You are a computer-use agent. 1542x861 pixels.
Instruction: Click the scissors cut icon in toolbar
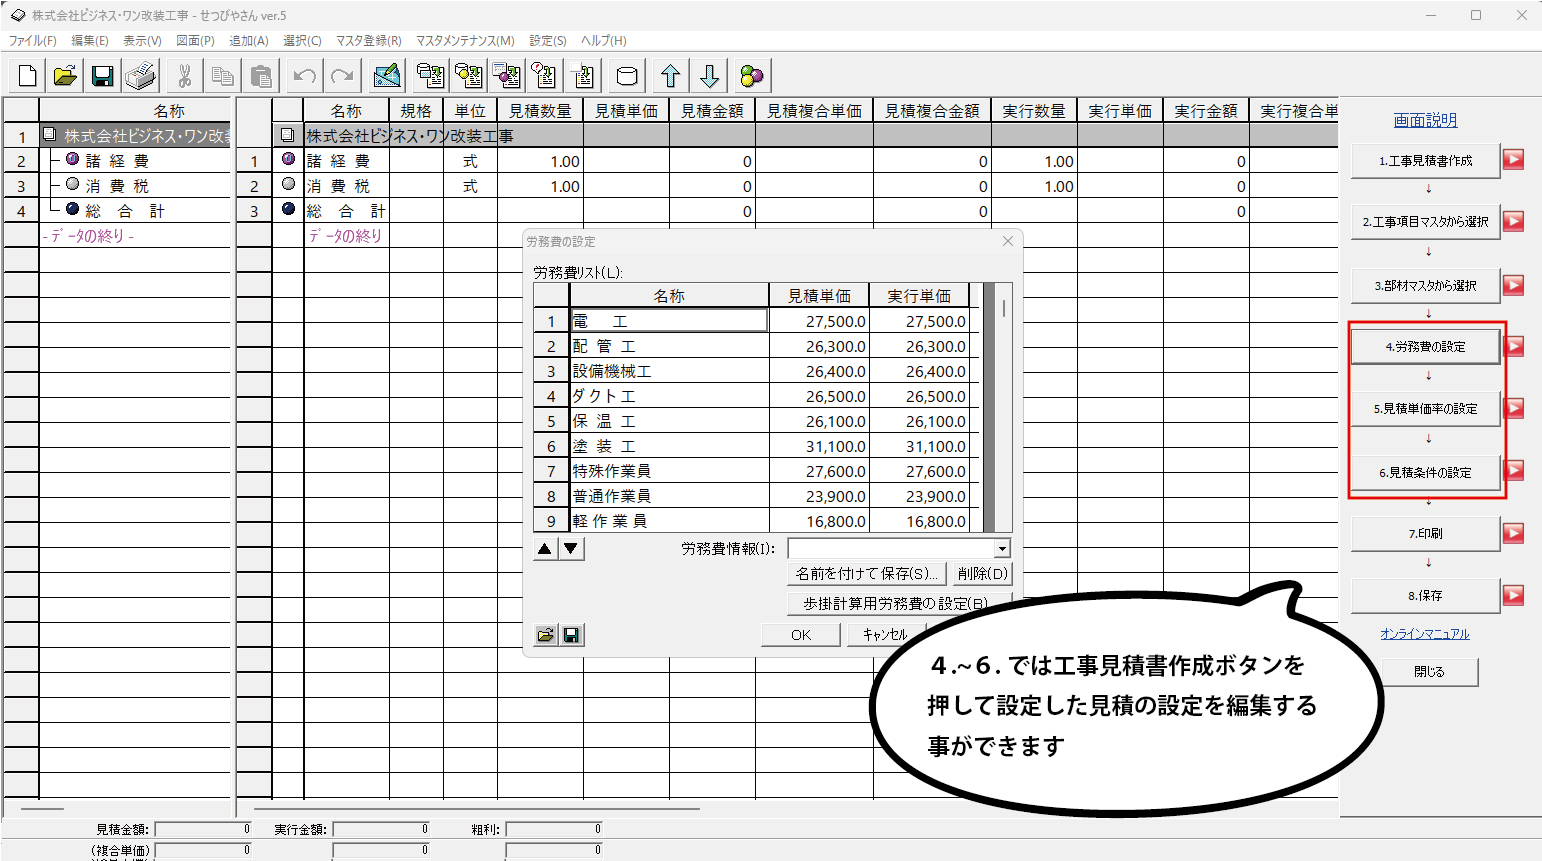click(x=185, y=76)
